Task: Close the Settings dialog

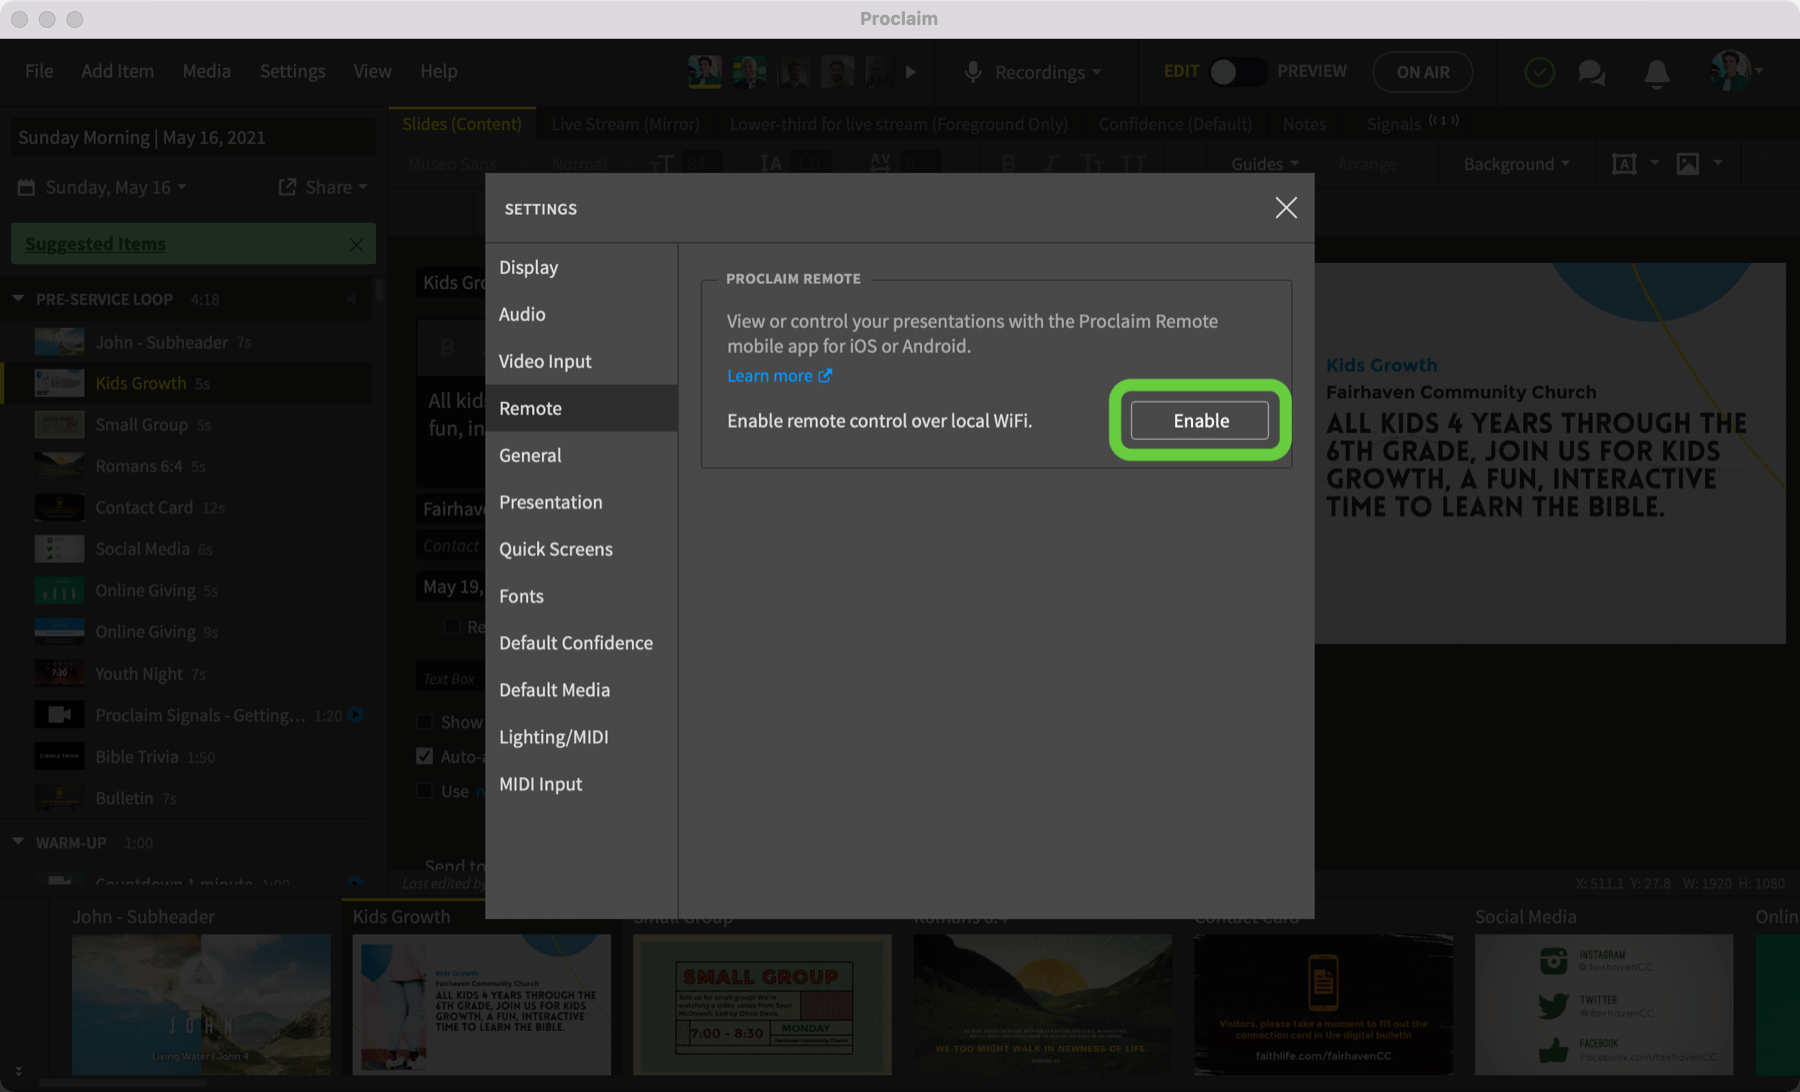Action: click(x=1286, y=208)
